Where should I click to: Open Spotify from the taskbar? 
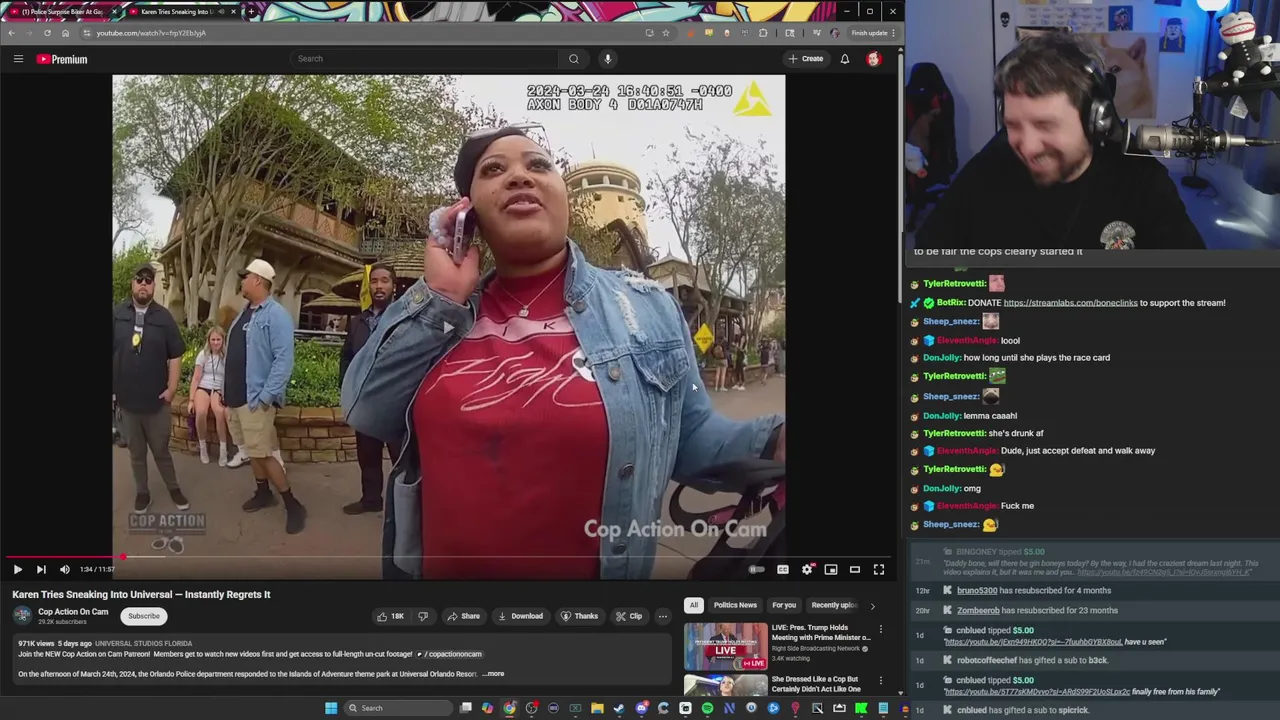tap(707, 708)
